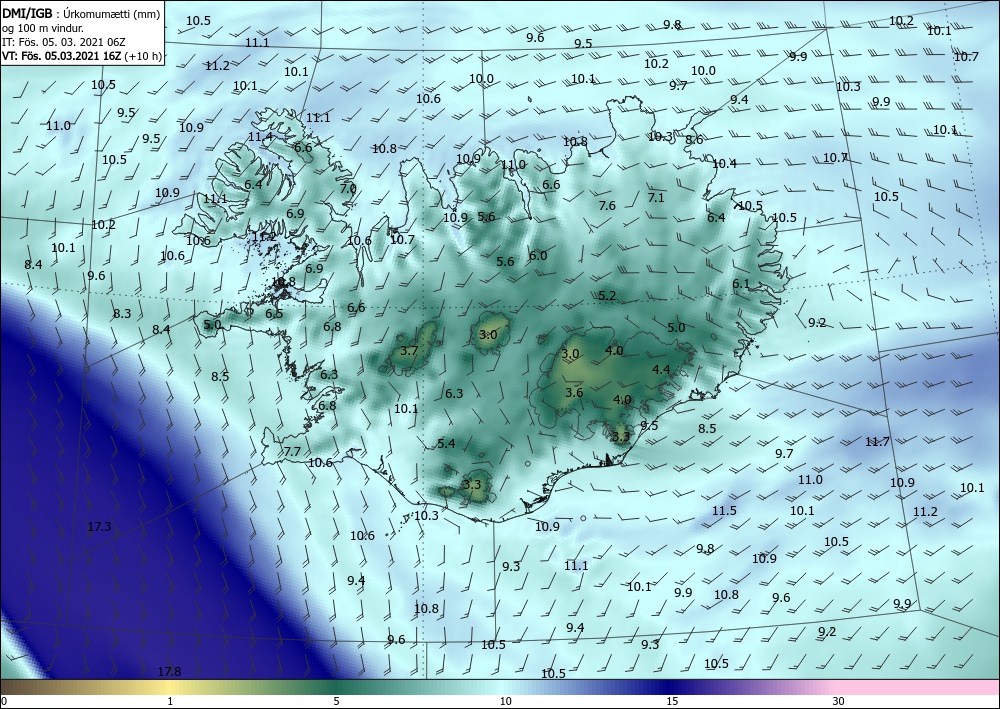Click the legend label "0"

tap(4, 701)
